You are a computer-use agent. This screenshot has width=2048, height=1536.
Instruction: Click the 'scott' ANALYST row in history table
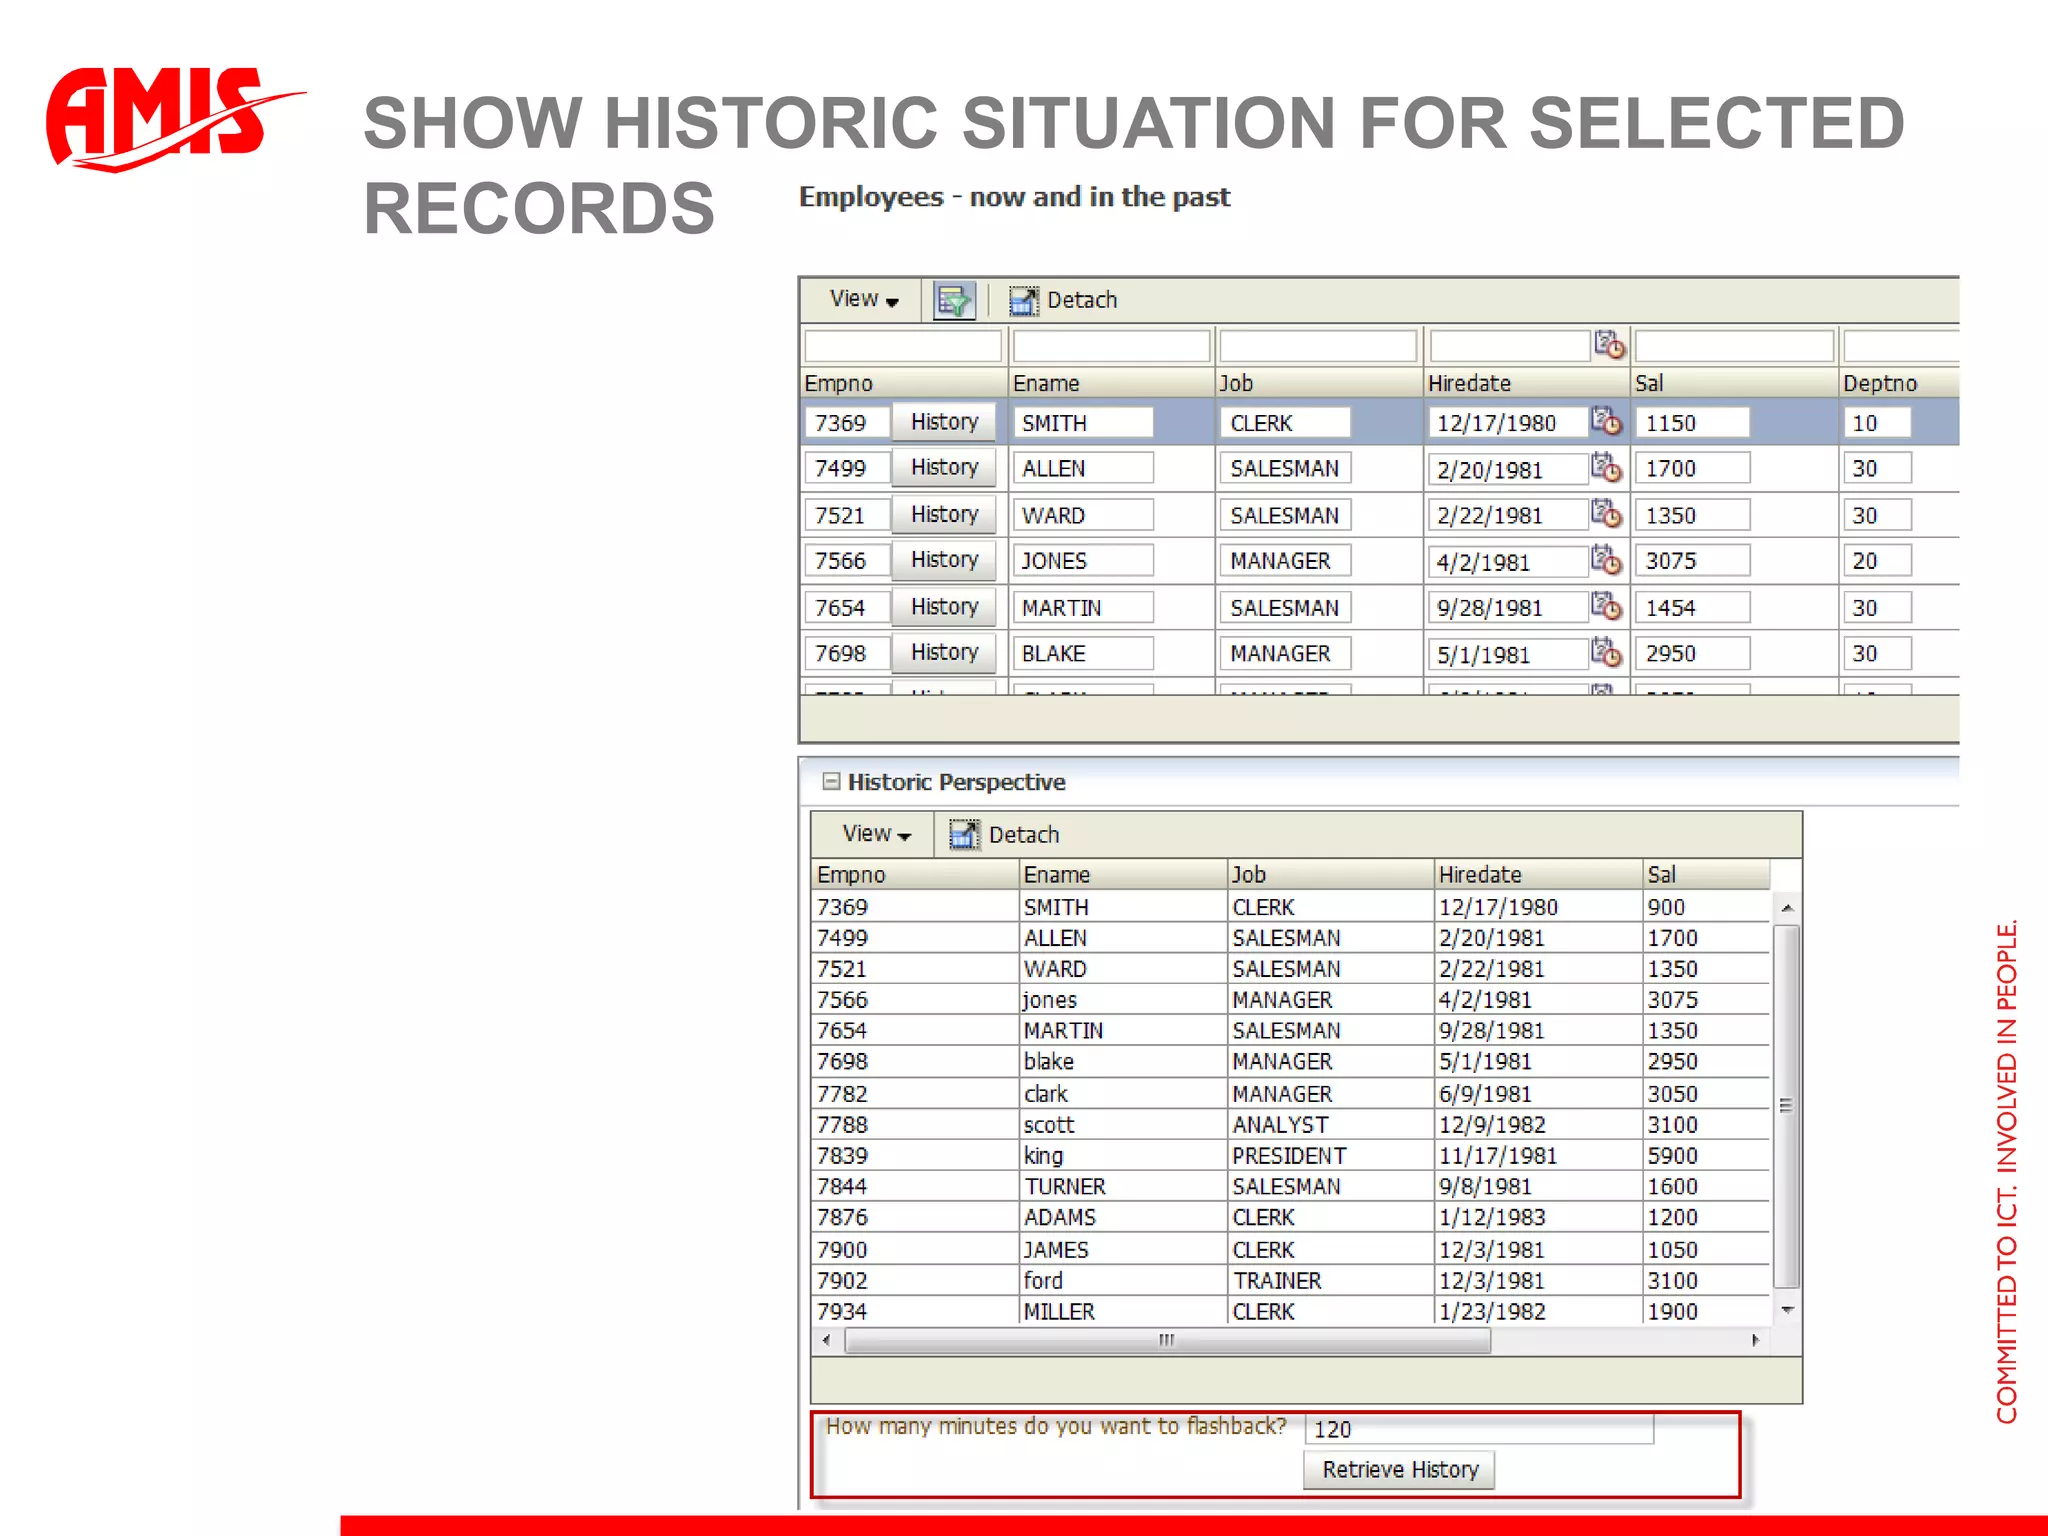click(x=1291, y=1125)
